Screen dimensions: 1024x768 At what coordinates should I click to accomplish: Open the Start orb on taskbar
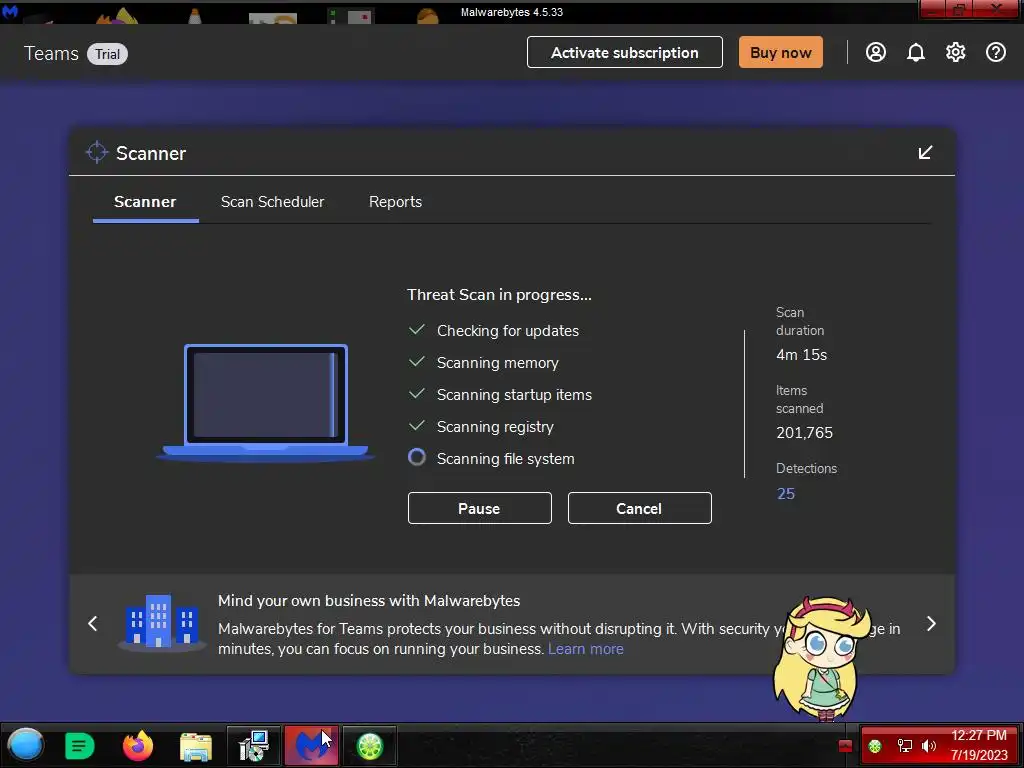pos(25,745)
